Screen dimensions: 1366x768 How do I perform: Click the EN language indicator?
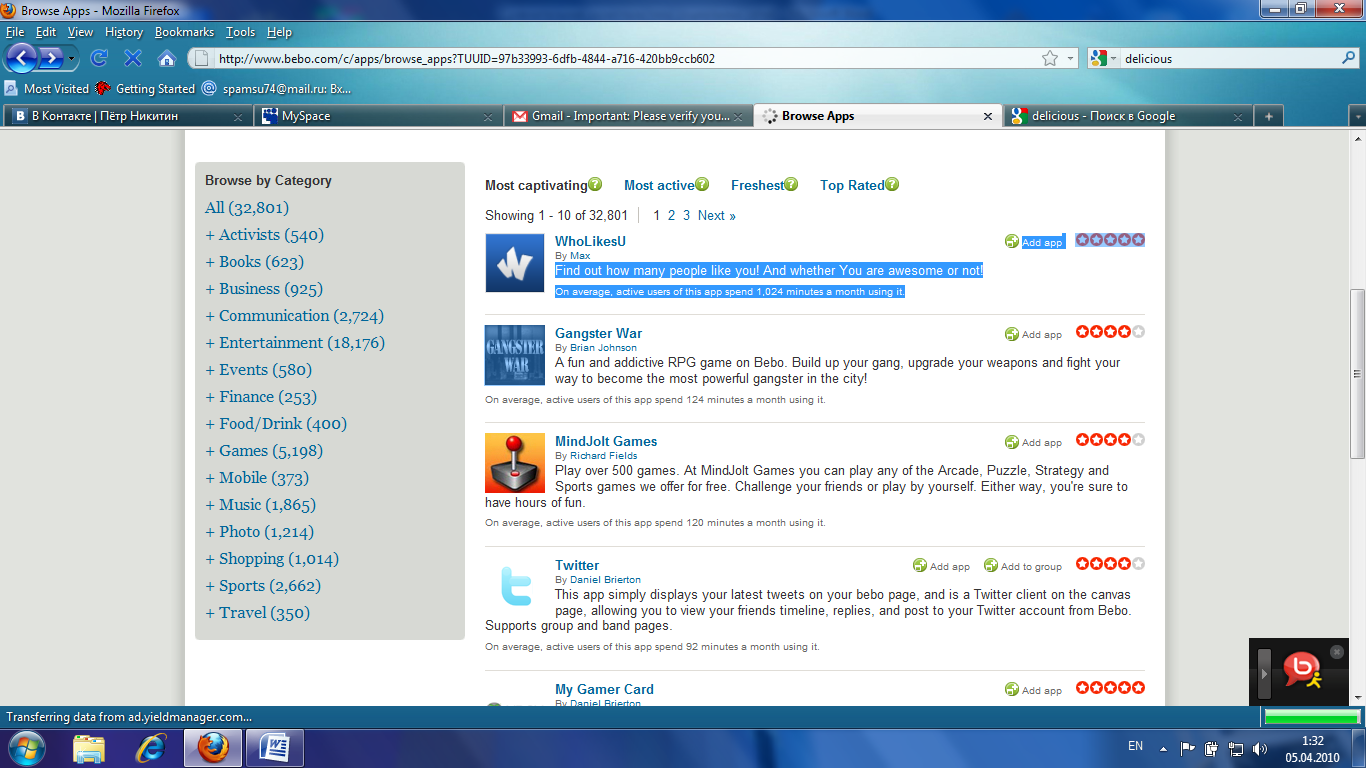point(1135,746)
